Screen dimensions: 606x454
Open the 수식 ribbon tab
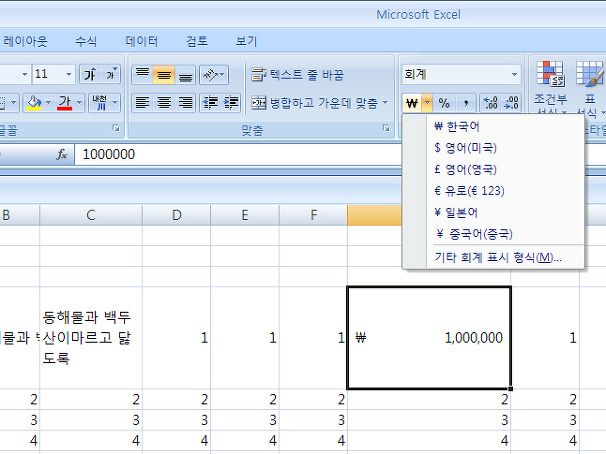point(86,41)
